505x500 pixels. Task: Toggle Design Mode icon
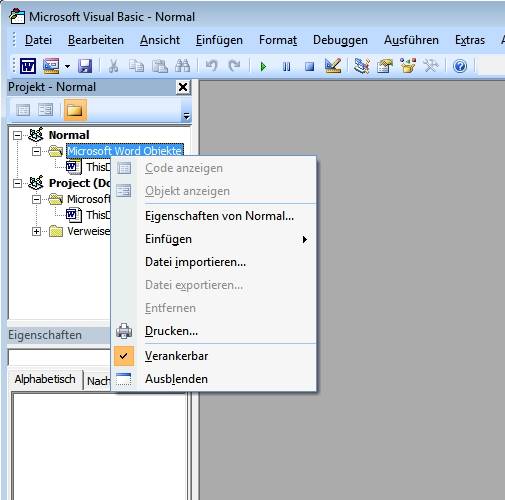[x=333, y=66]
